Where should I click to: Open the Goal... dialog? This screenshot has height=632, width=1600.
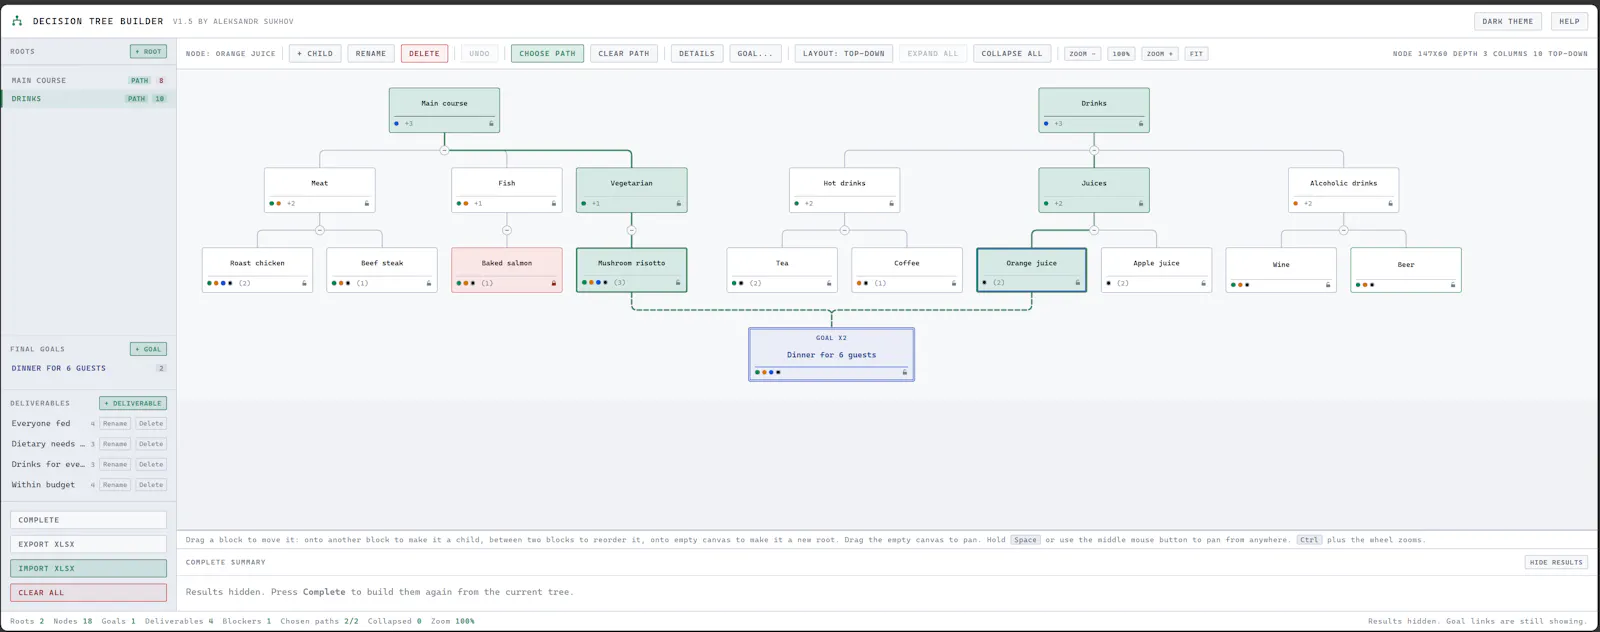pyautogui.click(x=755, y=54)
